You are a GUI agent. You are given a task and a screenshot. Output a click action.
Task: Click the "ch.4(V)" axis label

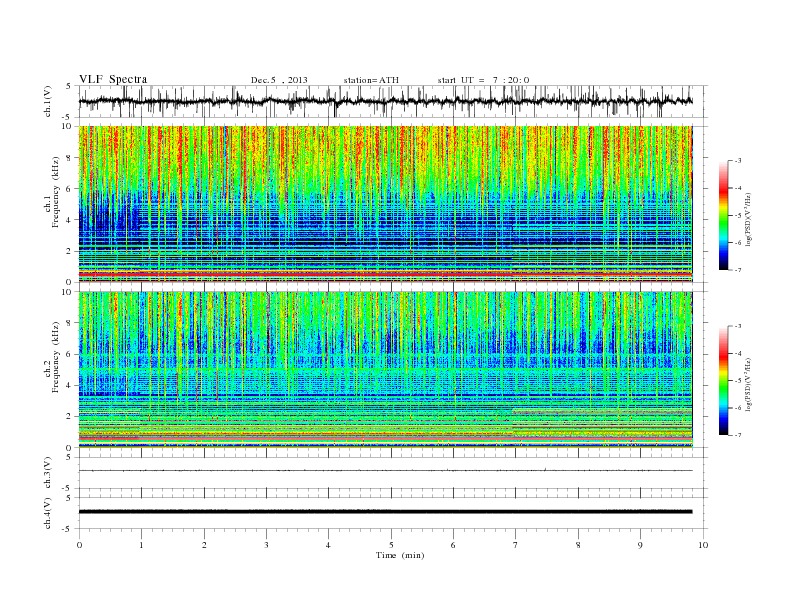click(x=47, y=513)
